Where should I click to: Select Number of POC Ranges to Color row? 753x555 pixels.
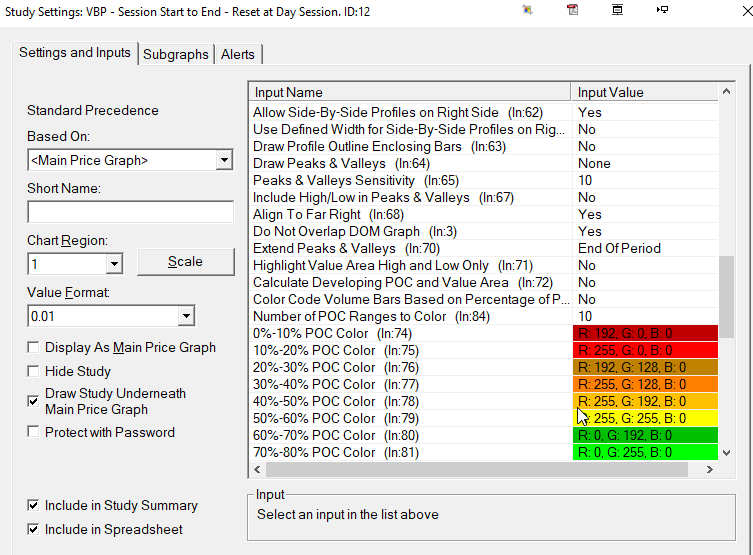484,316
